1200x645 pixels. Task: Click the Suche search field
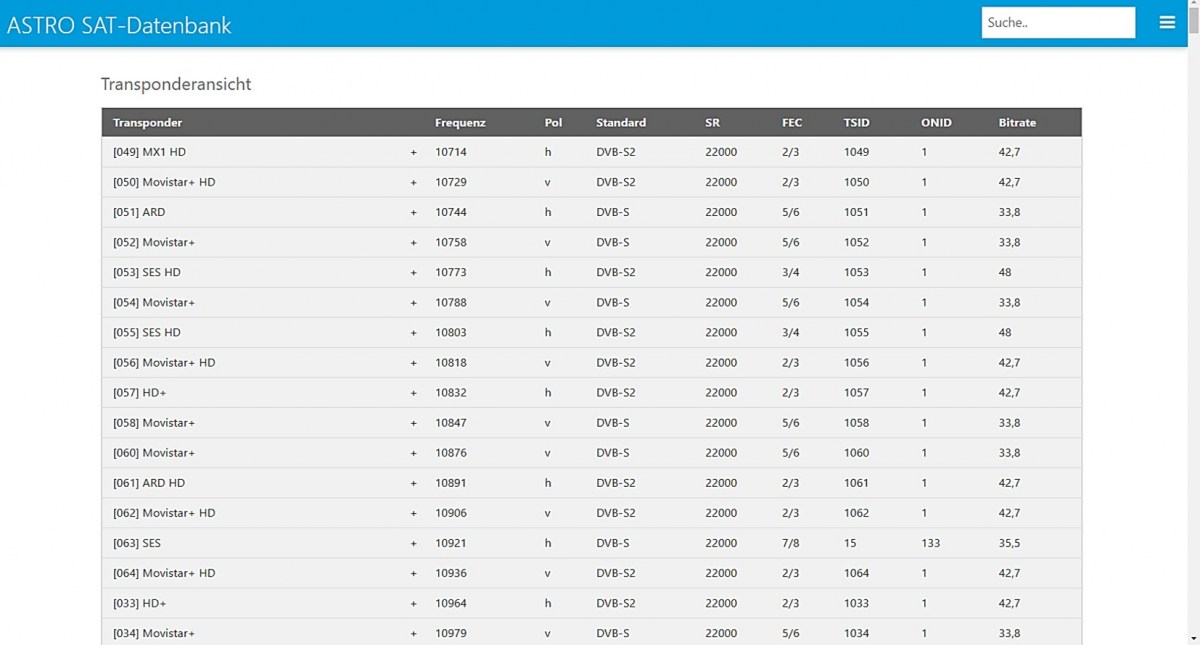(x=1058, y=22)
